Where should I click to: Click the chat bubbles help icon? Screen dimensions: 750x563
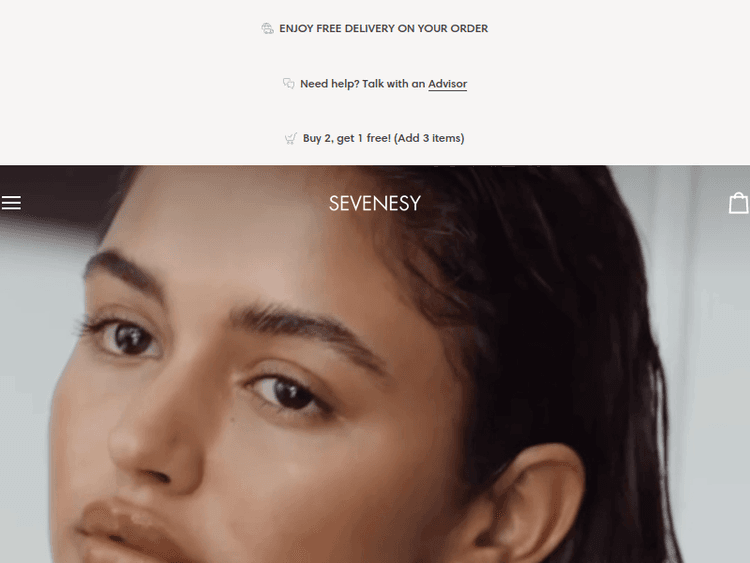click(x=288, y=84)
